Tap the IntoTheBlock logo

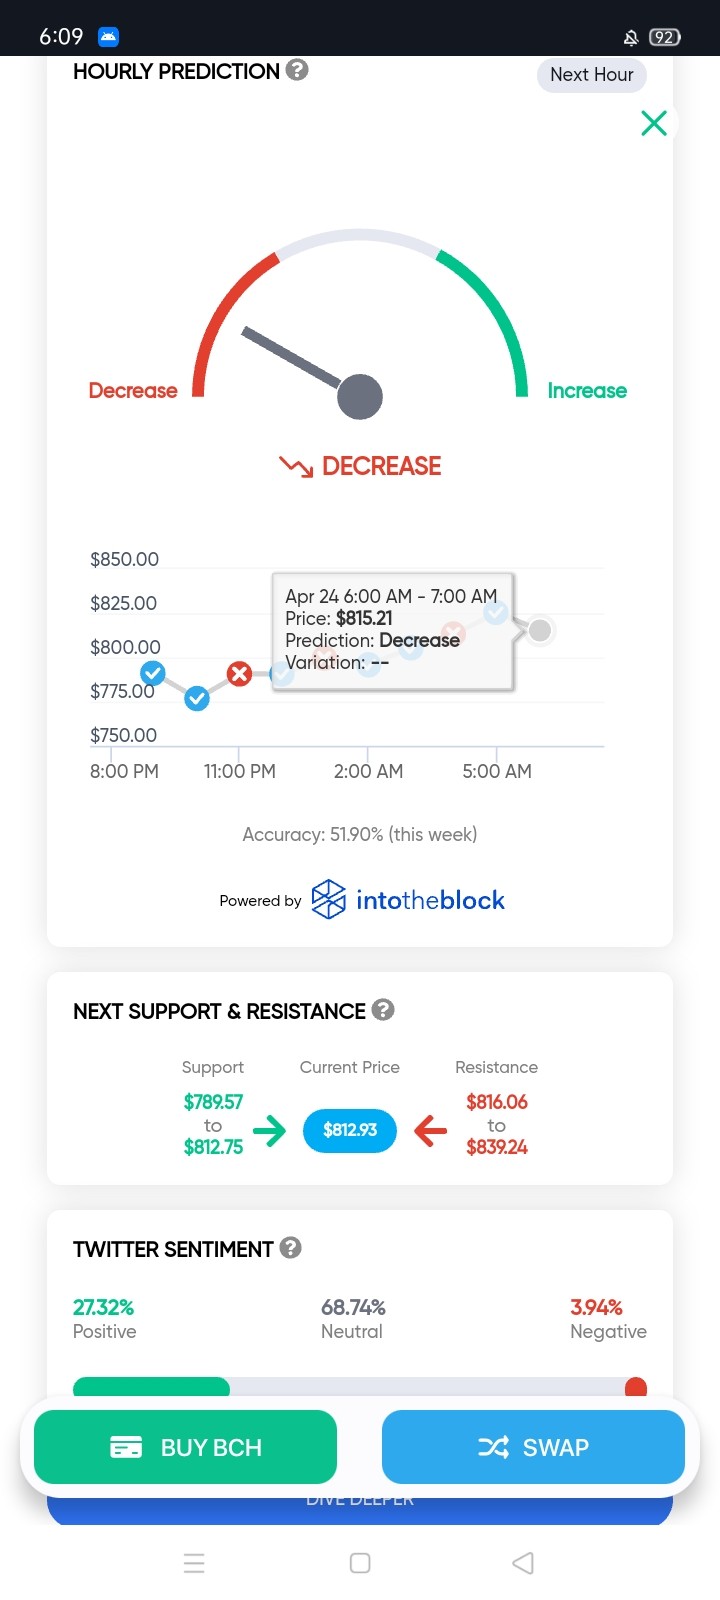[408, 900]
